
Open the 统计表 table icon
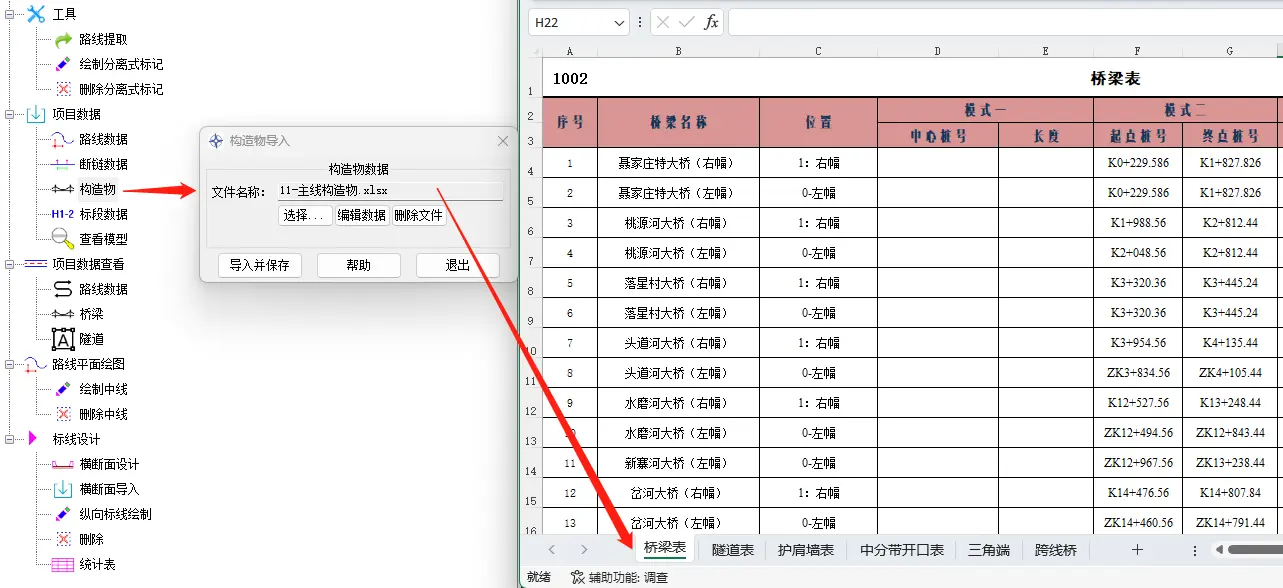coord(63,564)
